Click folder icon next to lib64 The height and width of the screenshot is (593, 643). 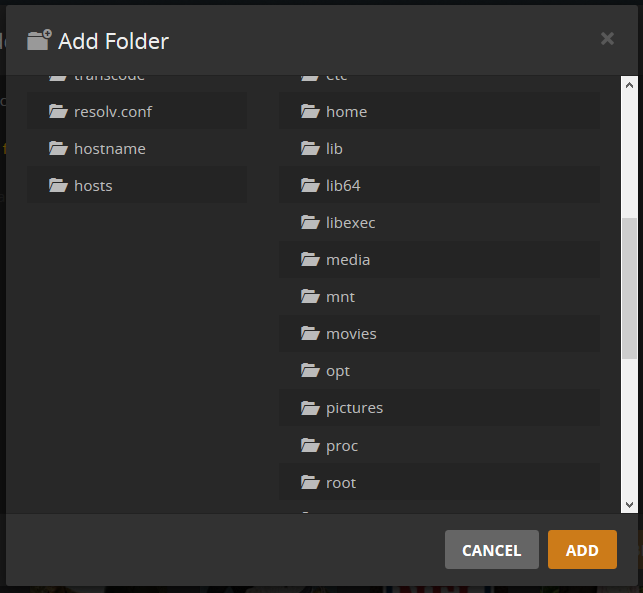click(310, 185)
